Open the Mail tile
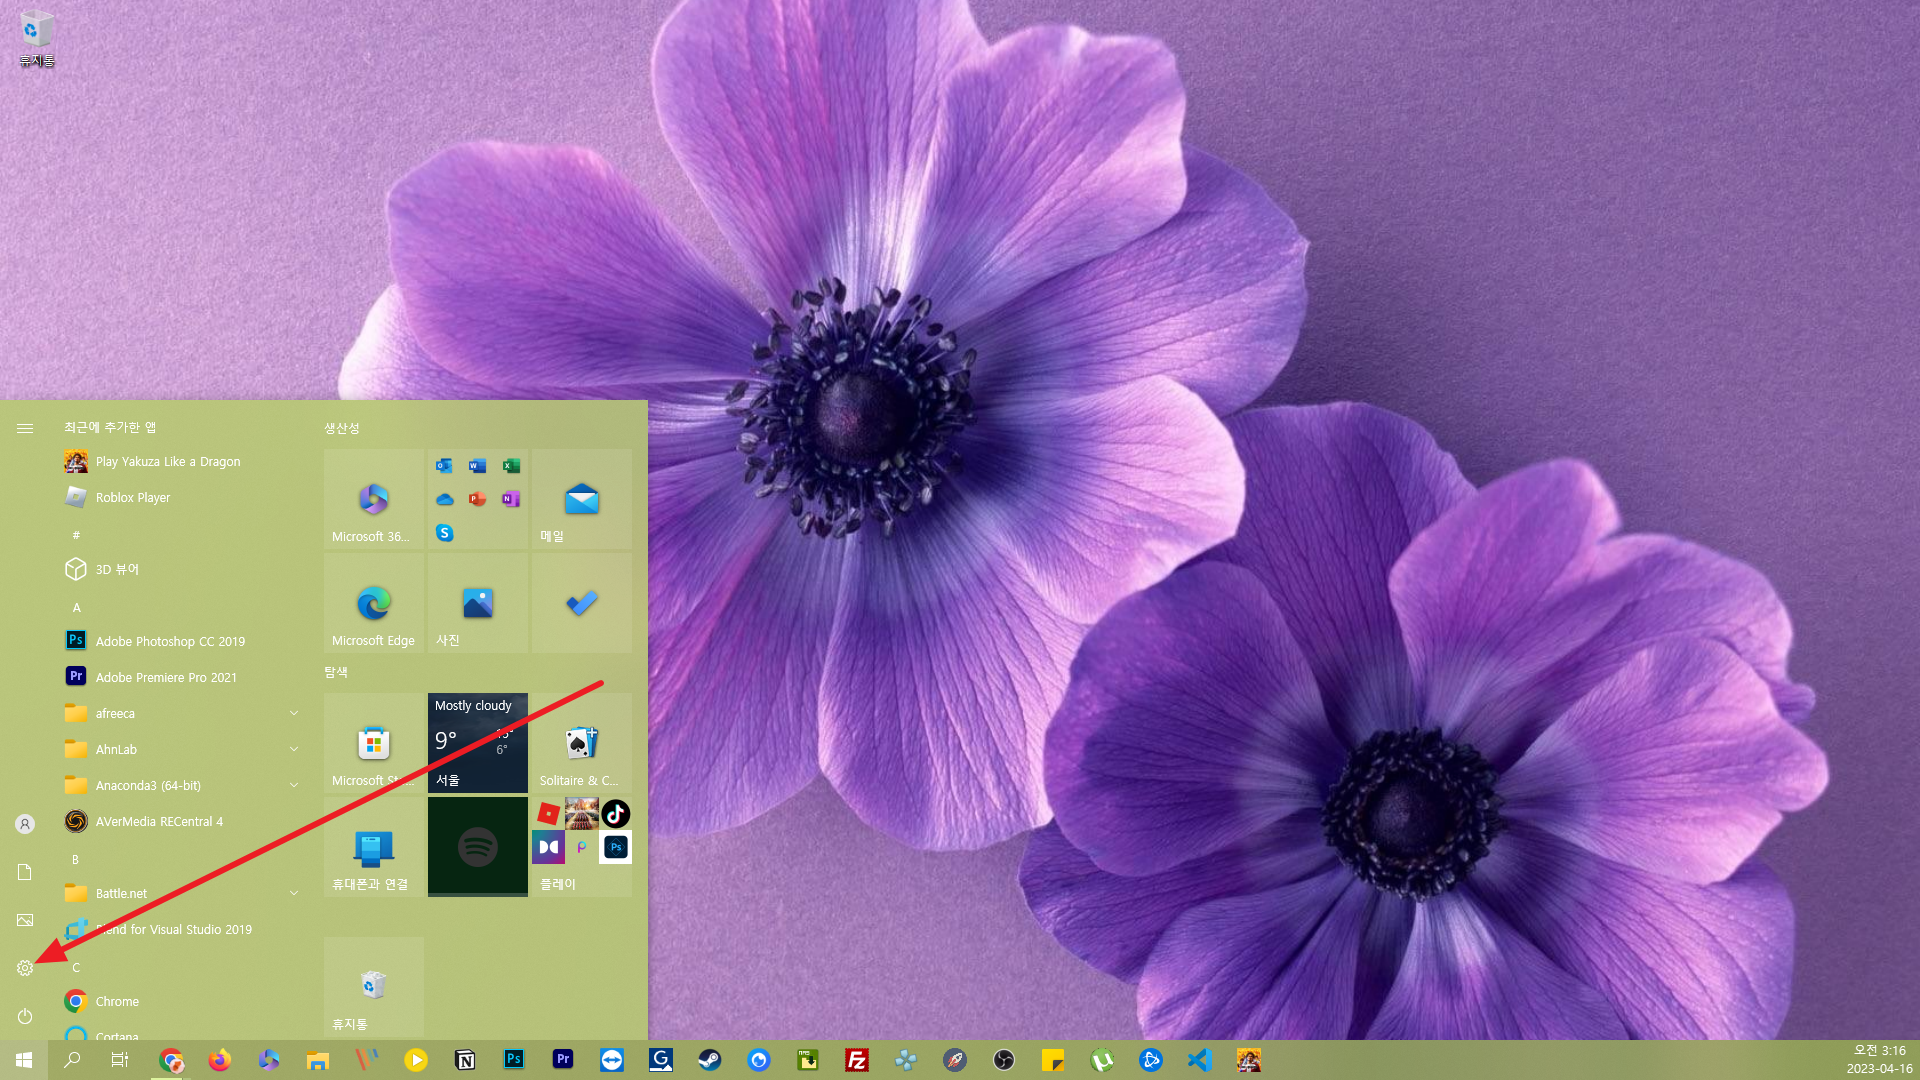 tap(581, 499)
